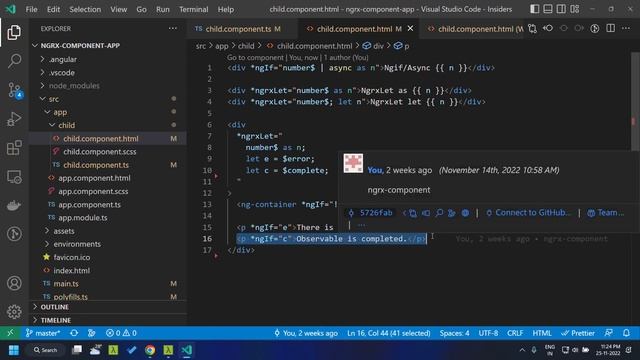
Task: Click the Connect to GitHub link
Action: (x=528, y=213)
